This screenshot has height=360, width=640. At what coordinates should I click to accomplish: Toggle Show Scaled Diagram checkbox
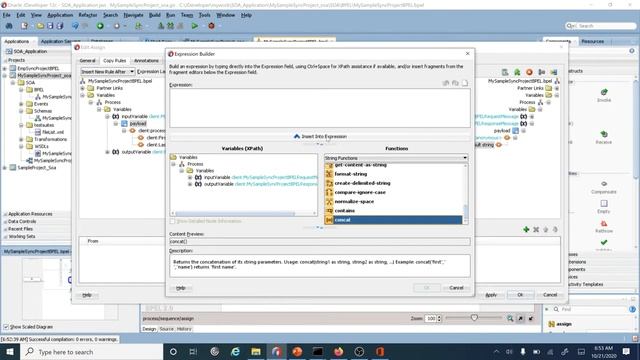6,327
